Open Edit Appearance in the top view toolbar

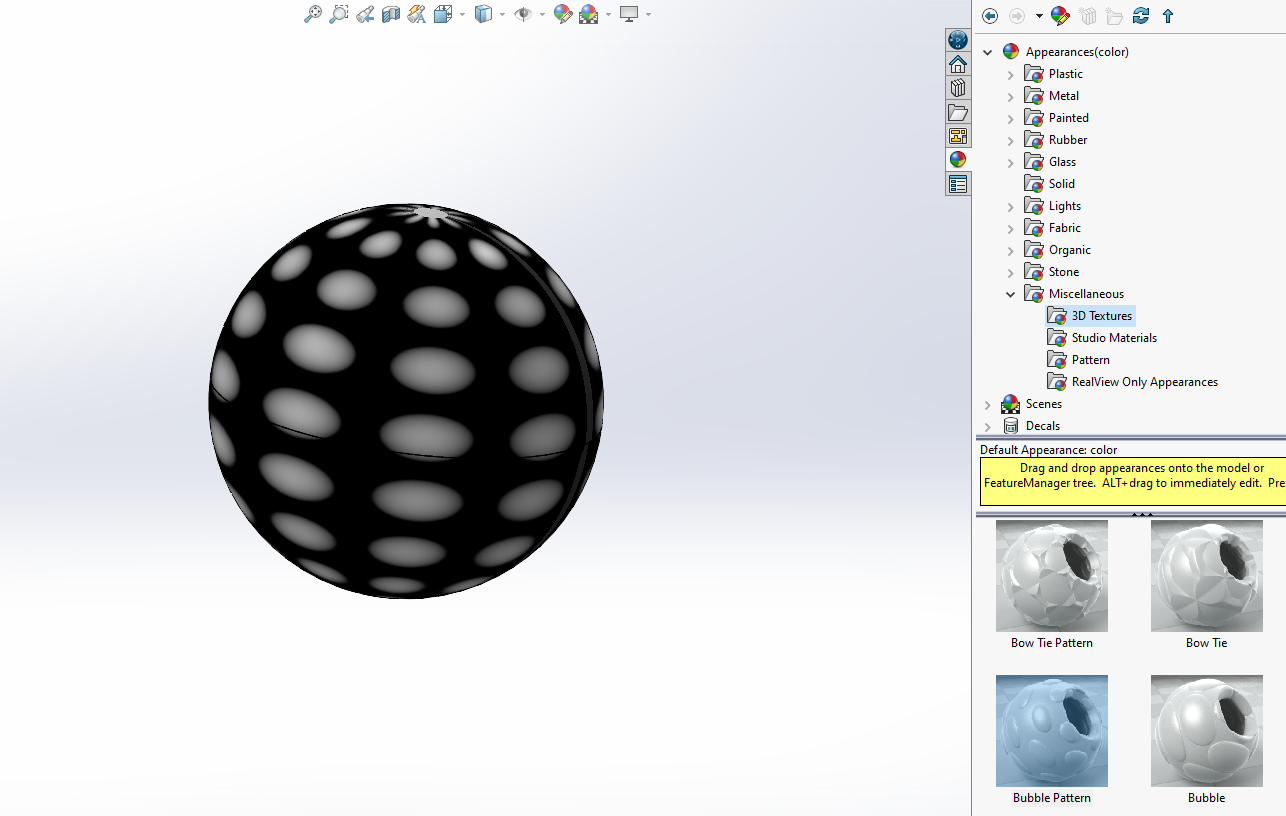(x=562, y=14)
